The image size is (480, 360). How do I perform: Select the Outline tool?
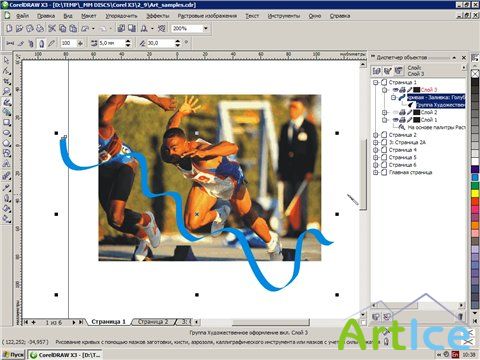(x=6, y=198)
